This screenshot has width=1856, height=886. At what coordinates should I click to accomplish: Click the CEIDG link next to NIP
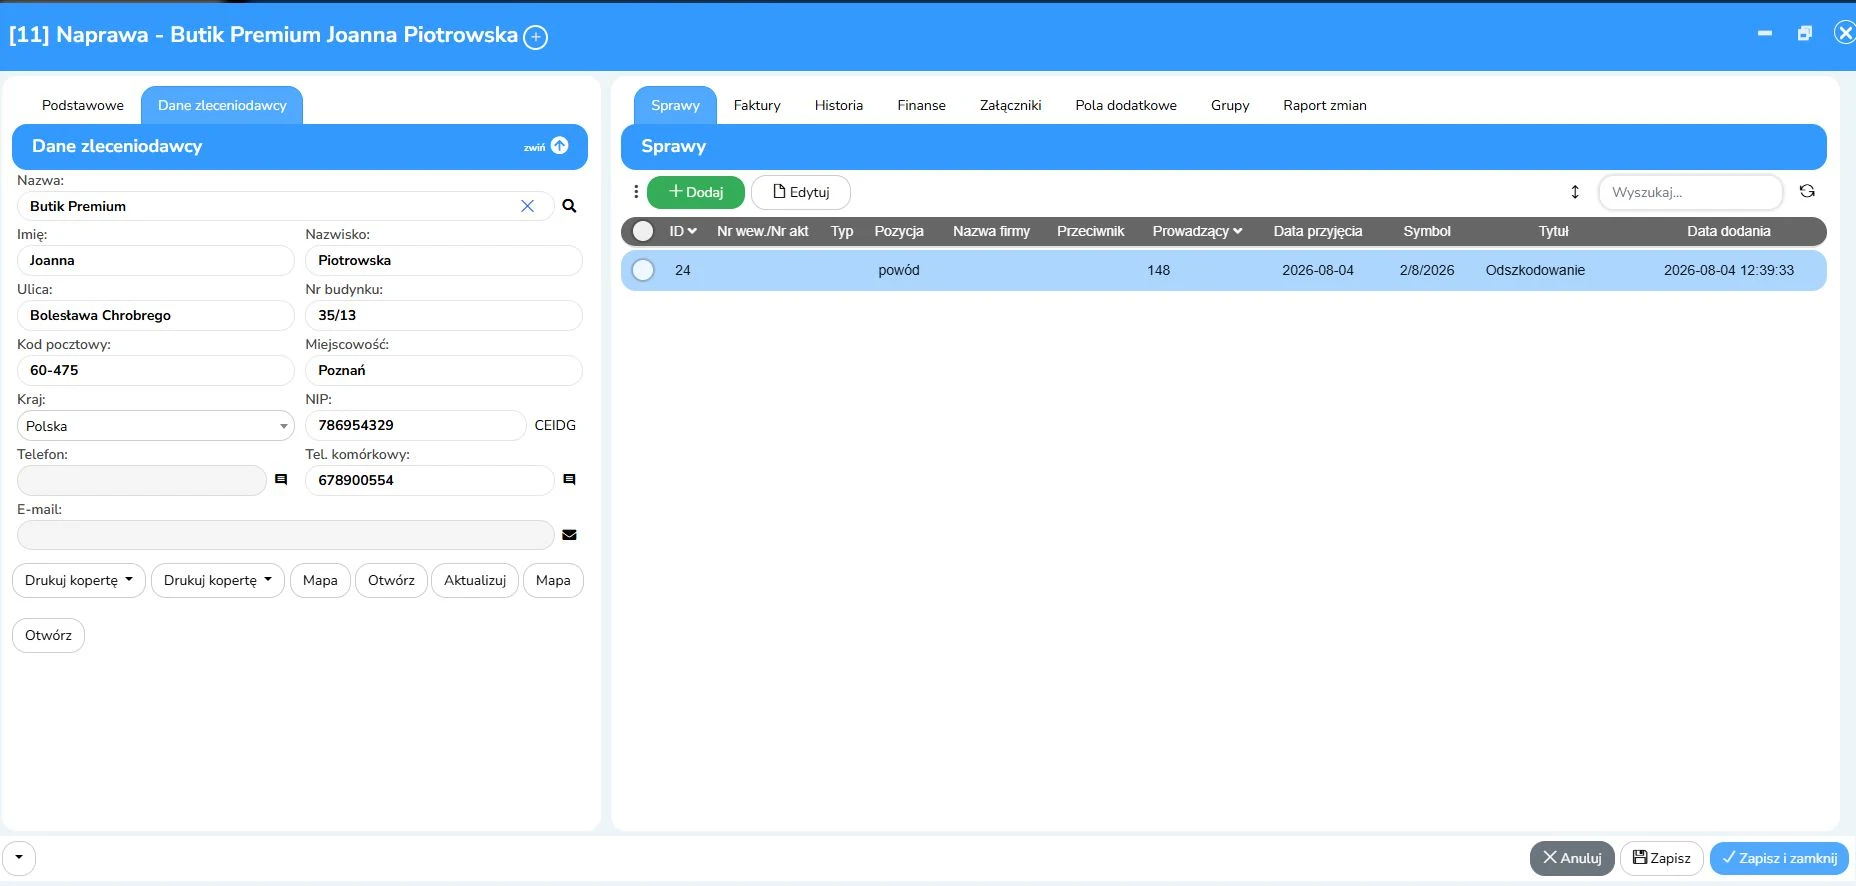tap(555, 425)
